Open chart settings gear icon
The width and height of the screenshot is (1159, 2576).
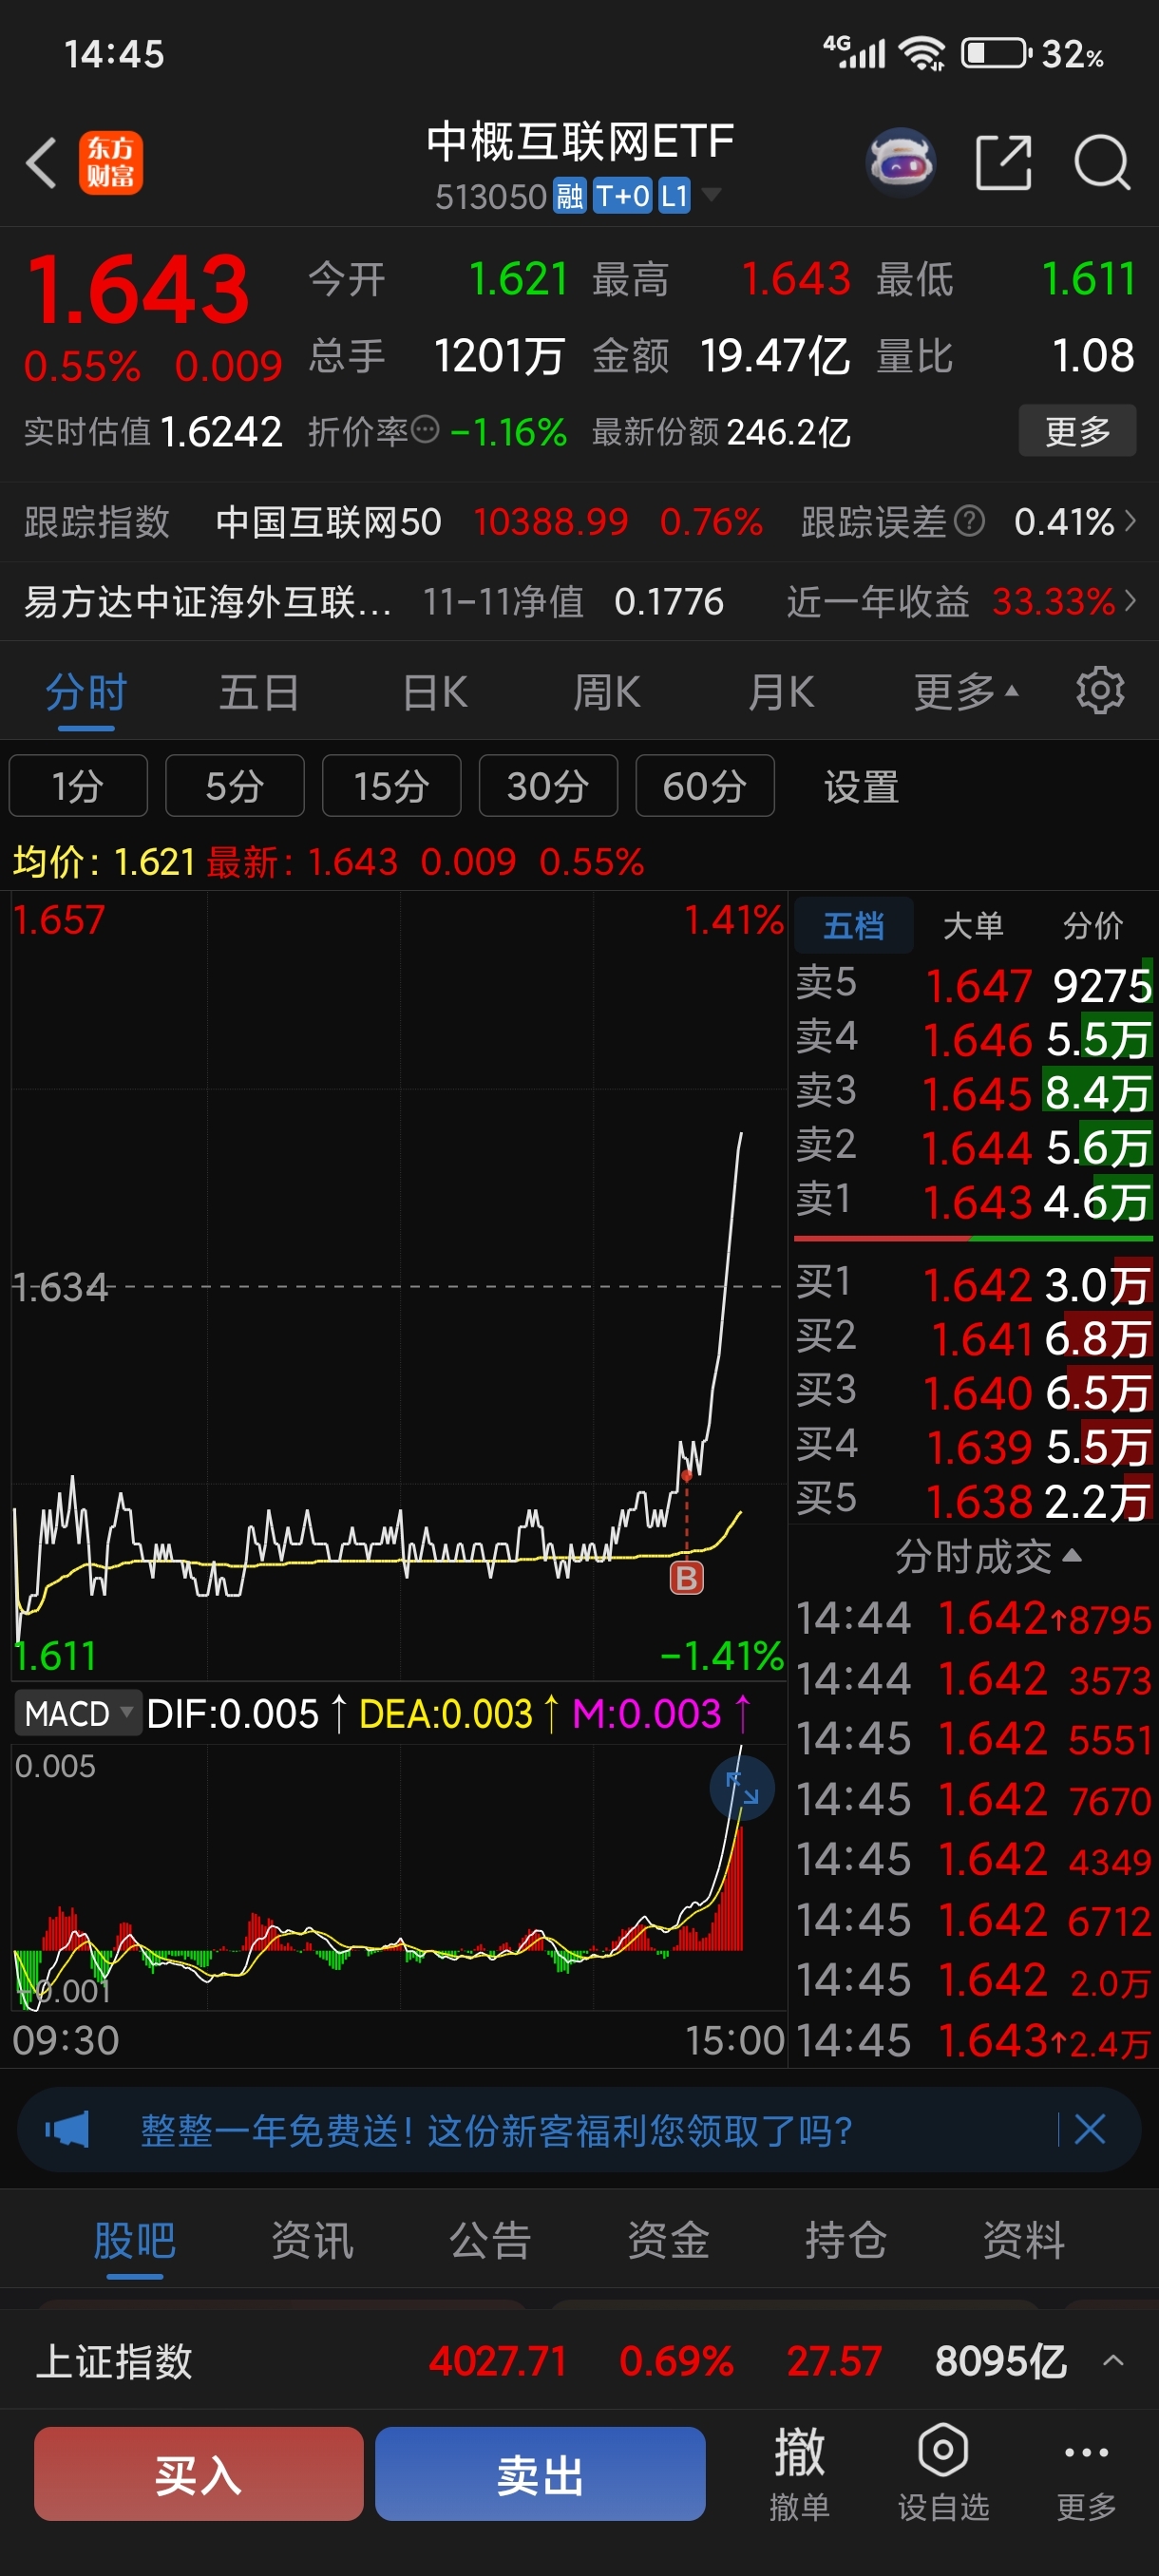pos(1099,691)
